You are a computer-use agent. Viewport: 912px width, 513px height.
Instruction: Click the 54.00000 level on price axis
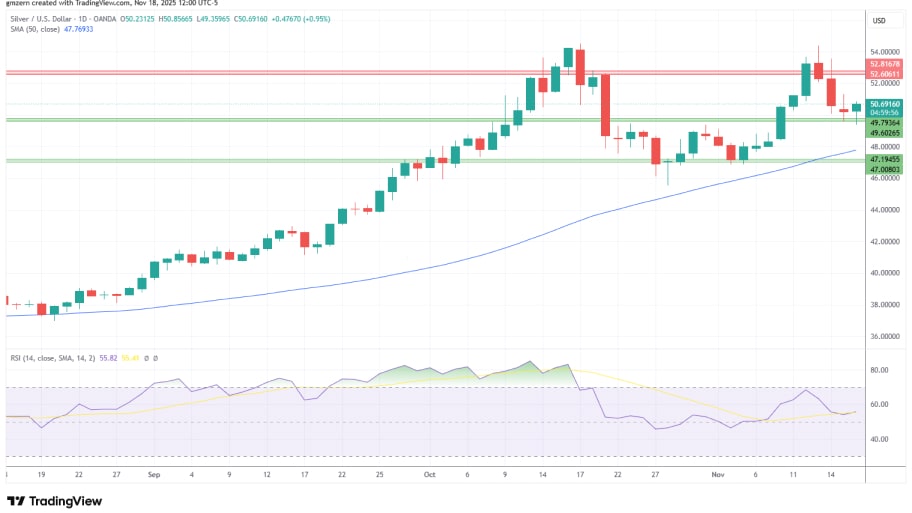(885, 52)
